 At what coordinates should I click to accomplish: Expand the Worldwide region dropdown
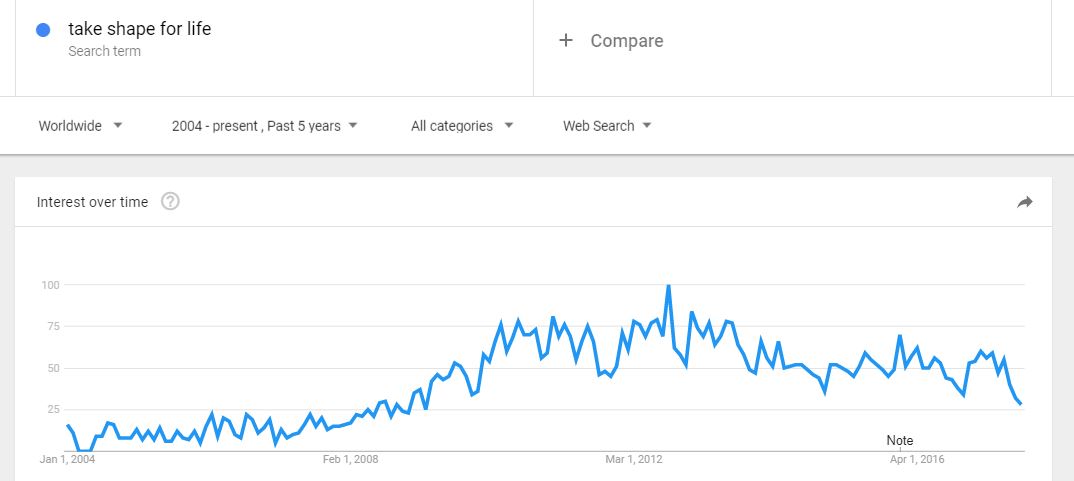click(x=80, y=126)
